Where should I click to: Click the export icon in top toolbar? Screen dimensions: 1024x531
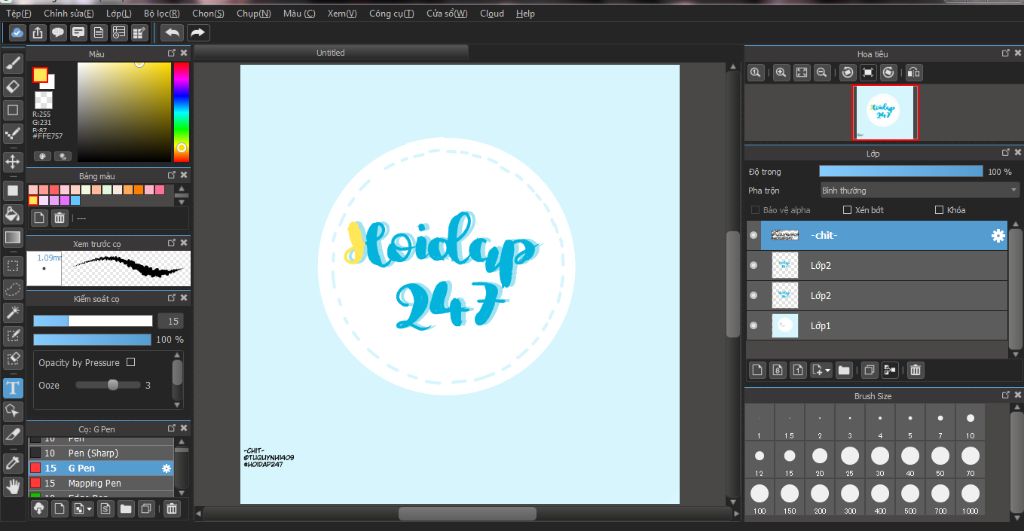(37, 32)
